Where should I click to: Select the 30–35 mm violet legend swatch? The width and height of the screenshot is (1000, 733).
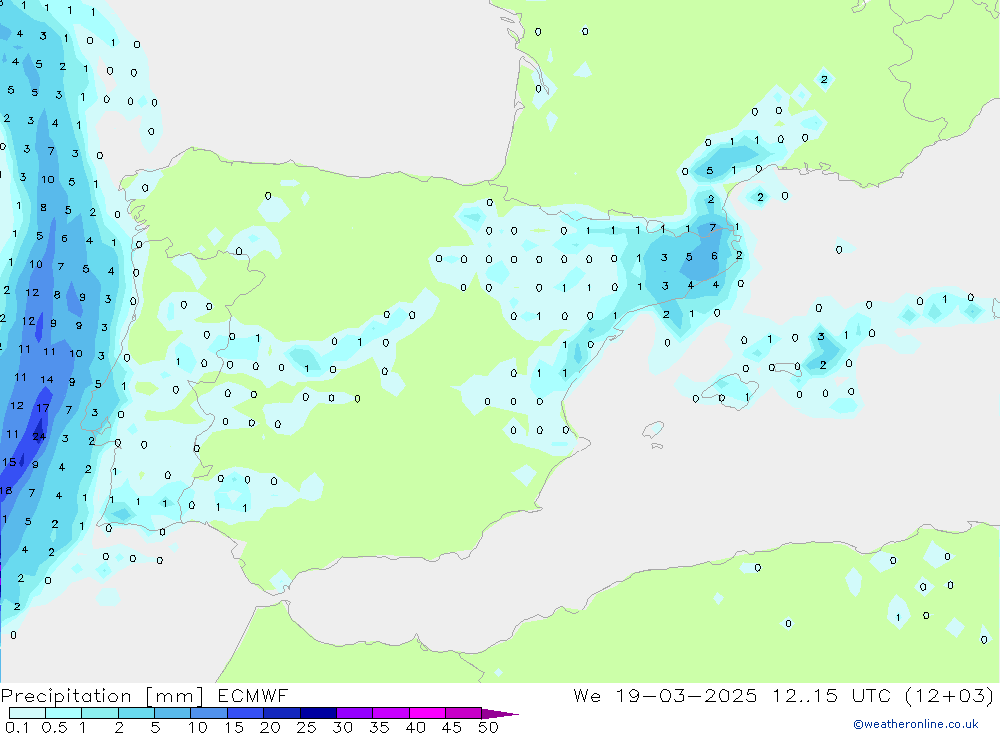pos(355,713)
